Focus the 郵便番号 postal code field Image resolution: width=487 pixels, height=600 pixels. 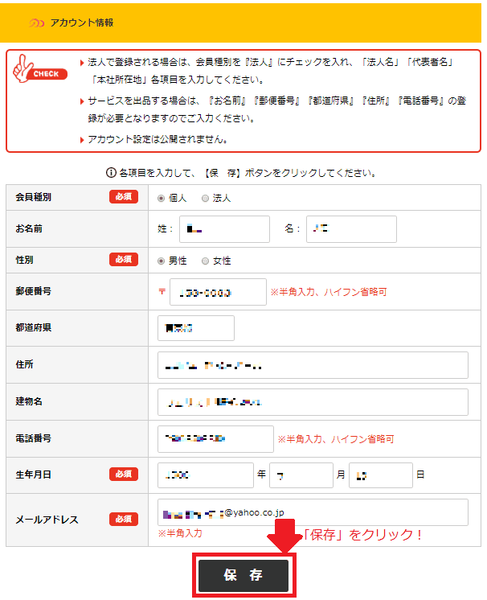tap(218, 292)
